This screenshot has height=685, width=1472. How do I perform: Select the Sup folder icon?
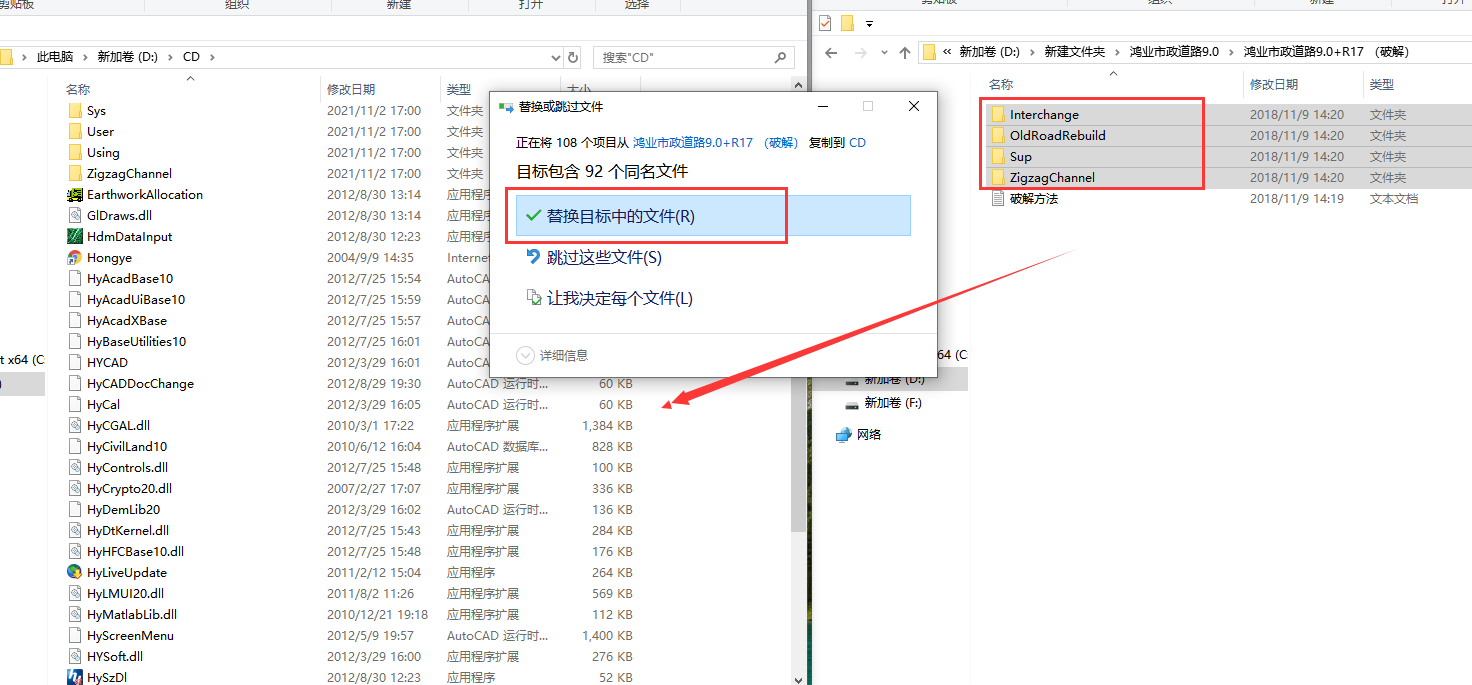point(997,157)
